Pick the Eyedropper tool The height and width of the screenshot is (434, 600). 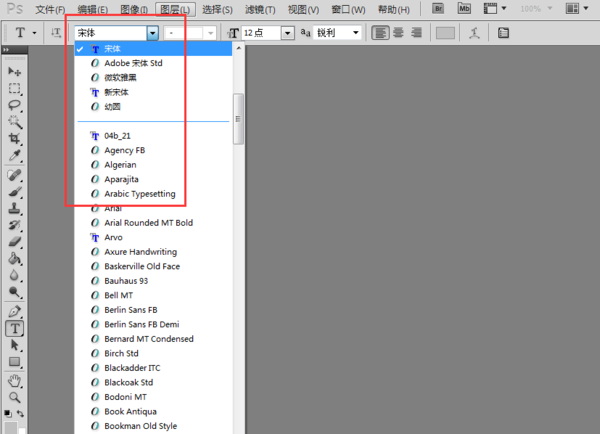(15, 155)
